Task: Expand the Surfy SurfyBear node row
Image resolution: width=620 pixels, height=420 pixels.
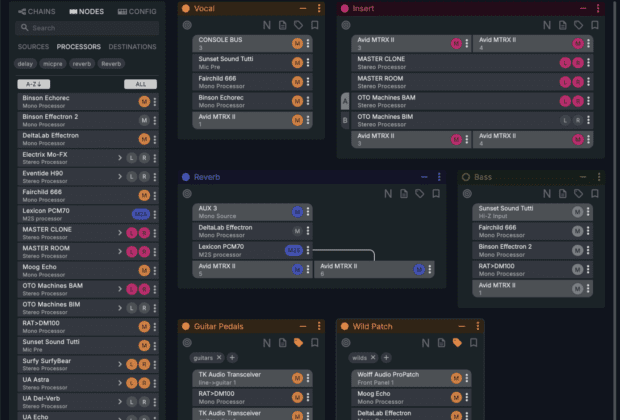Action: pyautogui.click(x=120, y=364)
